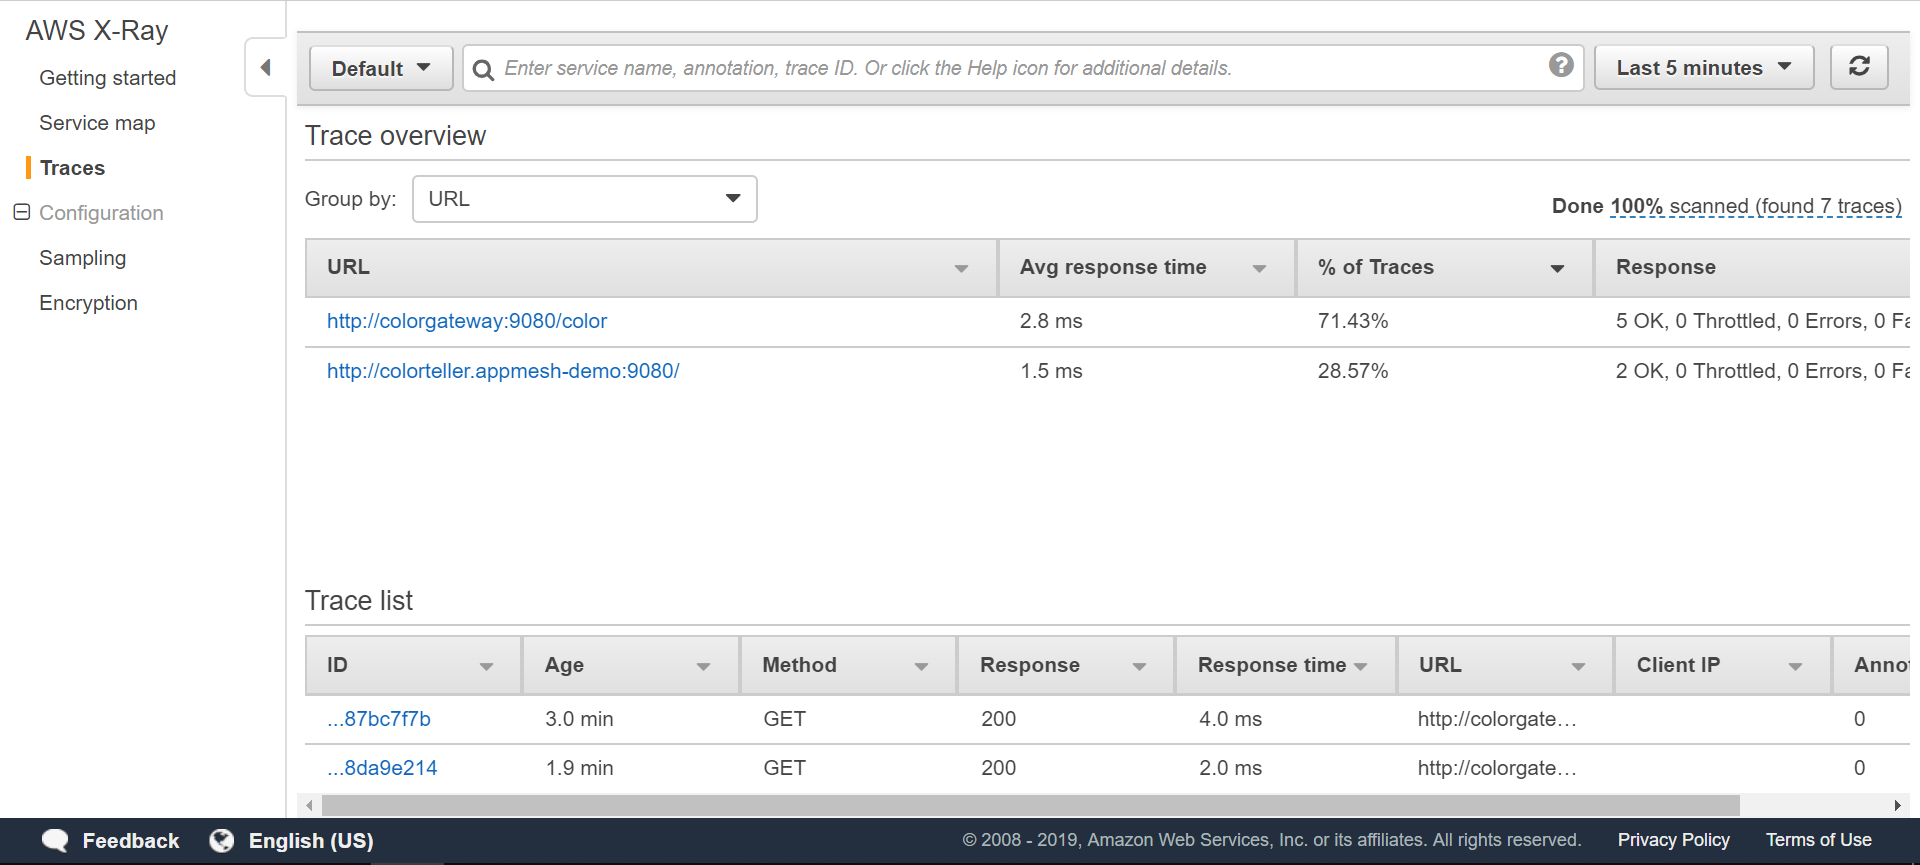Collapse the left navigation sidebar arrow
Screen dimensions: 1920x865
coord(265,67)
